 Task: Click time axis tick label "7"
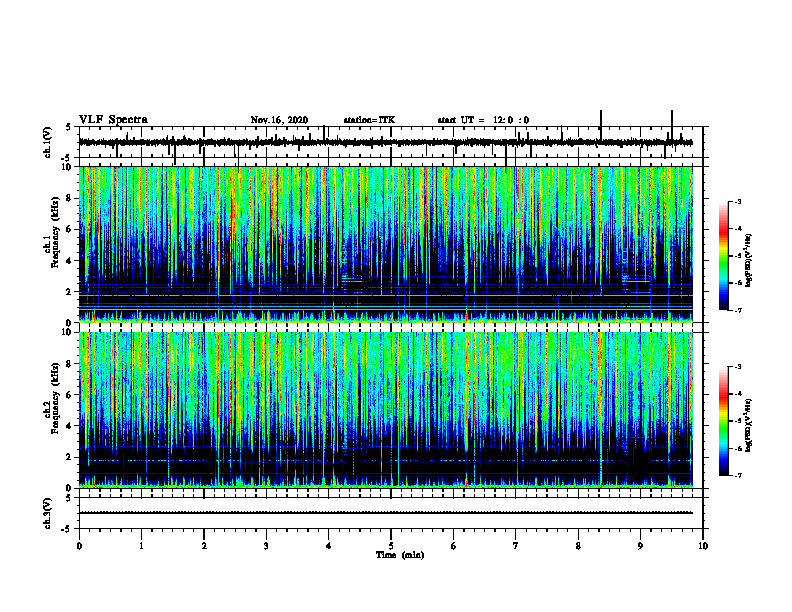pyautogui.click(x=516, y=546)
